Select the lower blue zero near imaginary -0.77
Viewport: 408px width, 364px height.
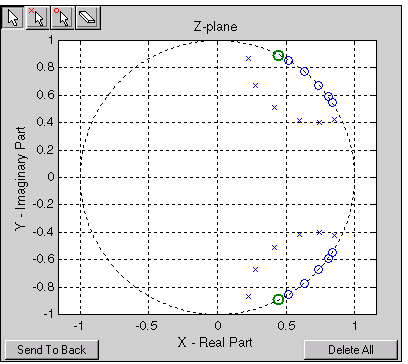point(304,284)
